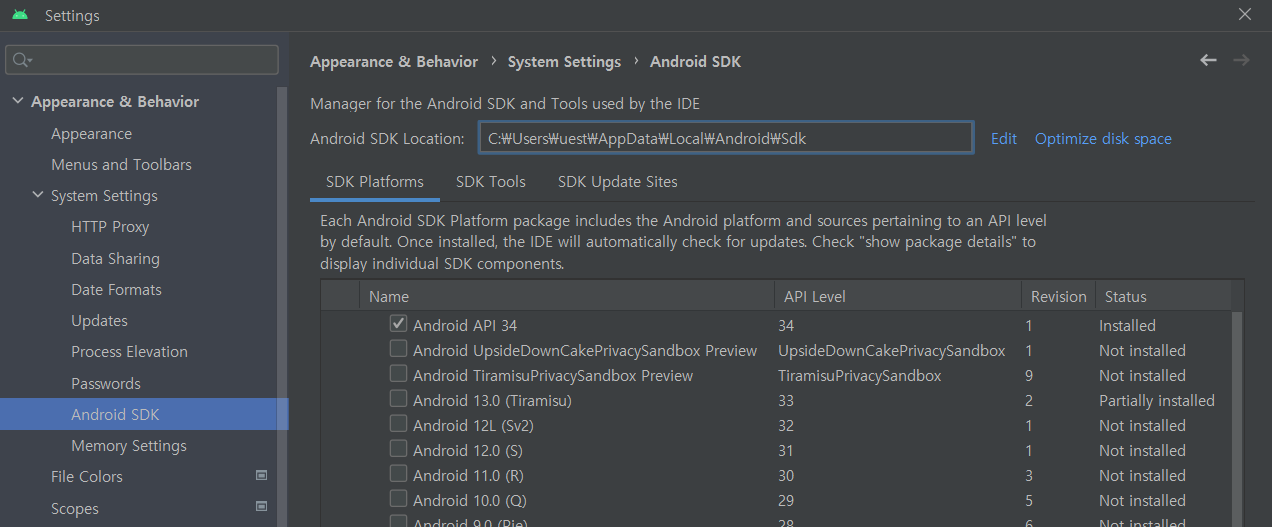The width and height of the screenshot is (1272, 527).
Task: Open the SDK Update Sites tab
Action: (618, 182)
